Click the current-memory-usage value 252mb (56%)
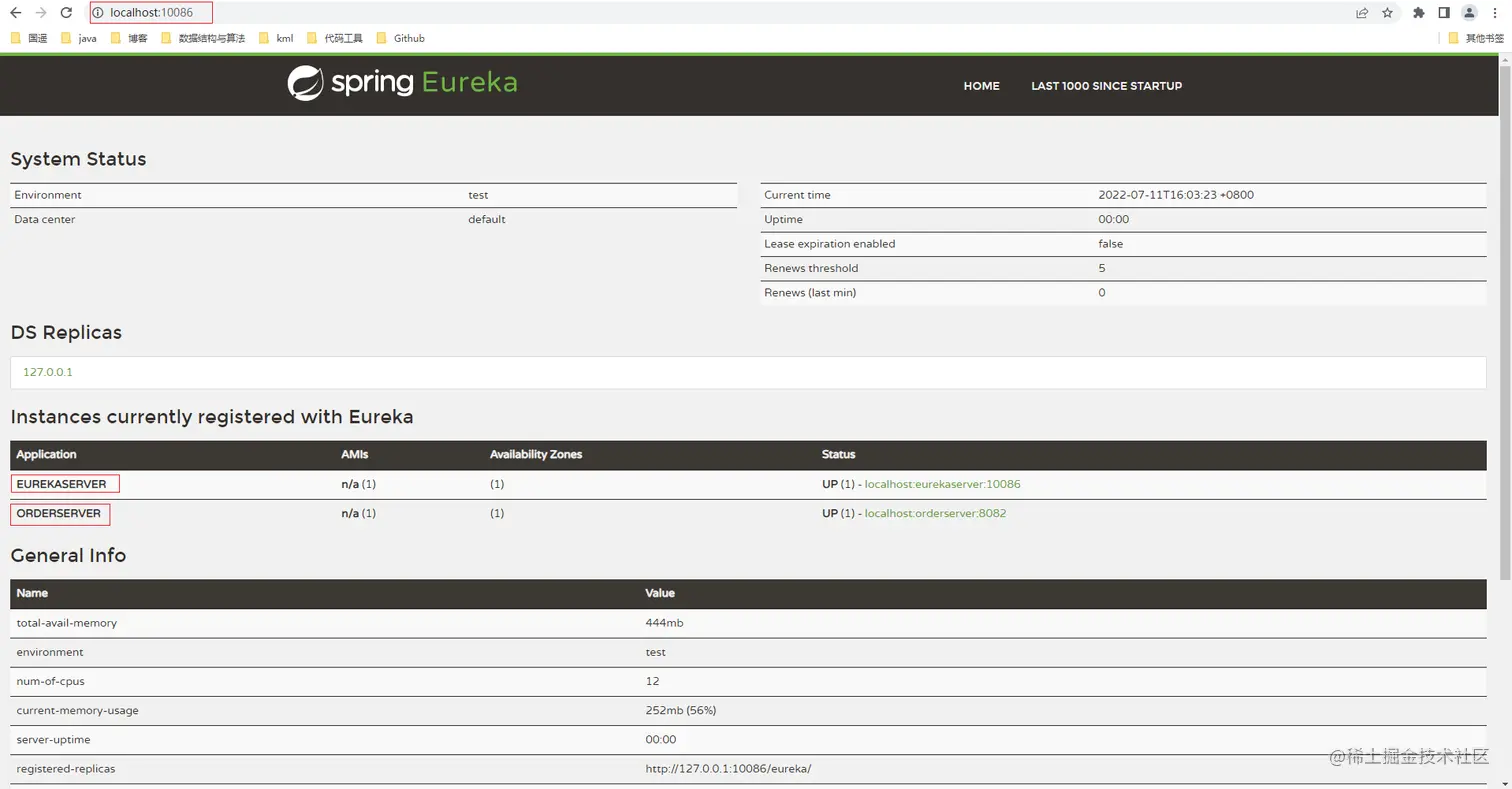 [x=680, y=710]
